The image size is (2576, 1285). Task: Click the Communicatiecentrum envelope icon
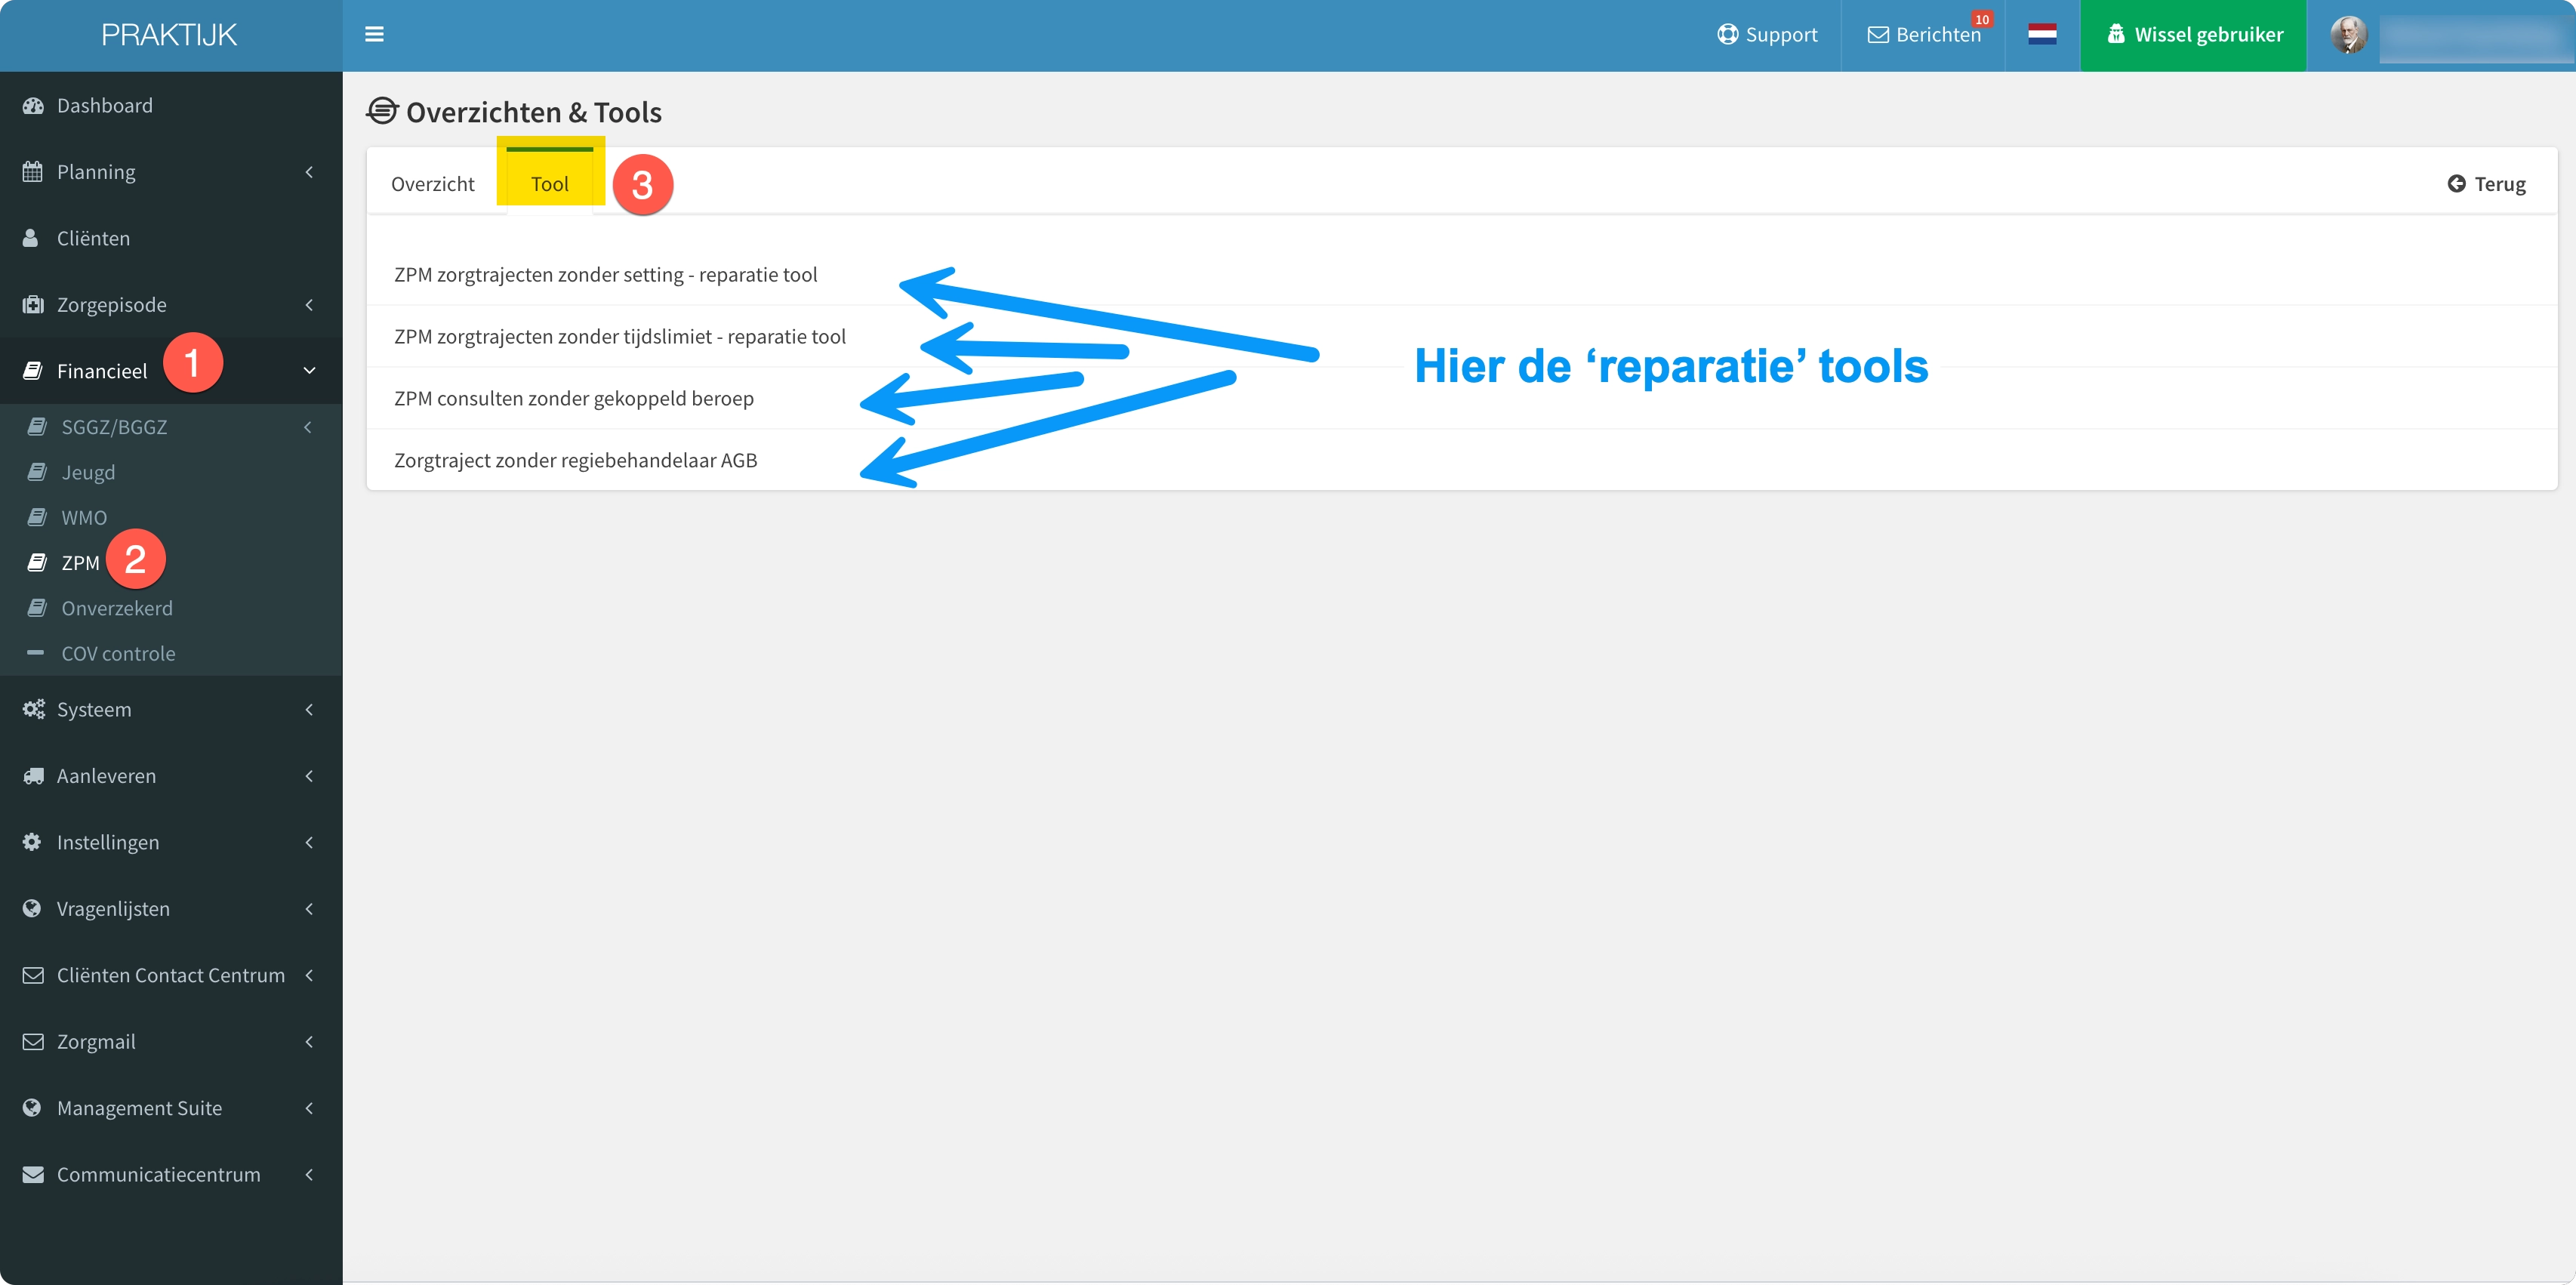click(x=33, y=1174)
